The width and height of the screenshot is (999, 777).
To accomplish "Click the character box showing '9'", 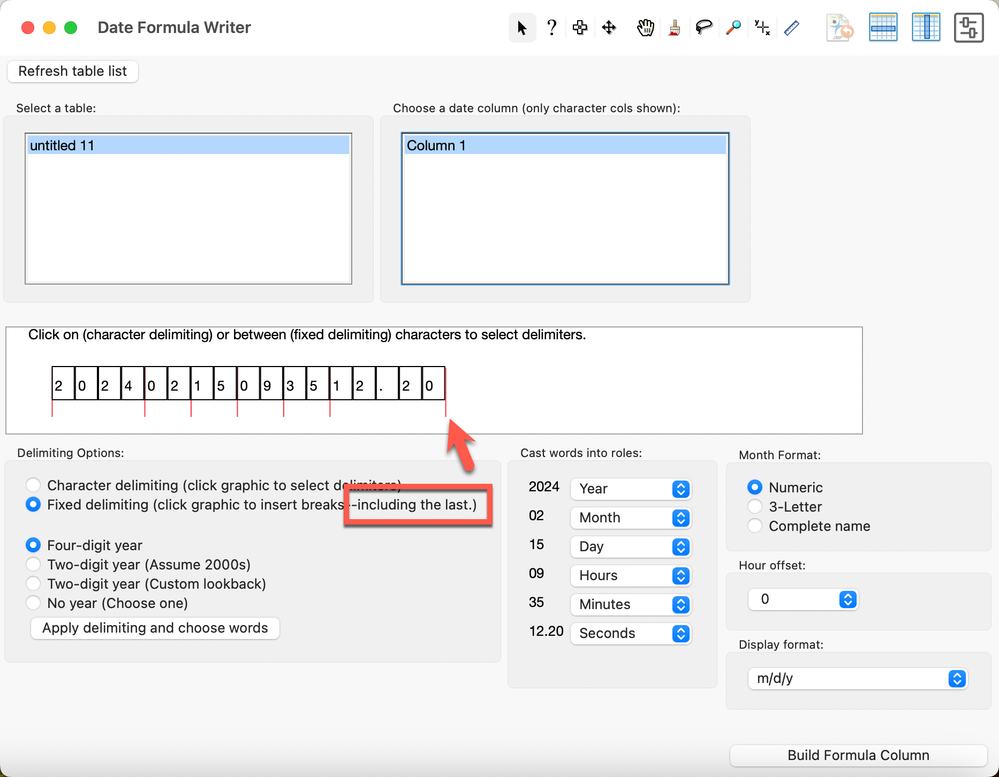I will tap(271, 383).
